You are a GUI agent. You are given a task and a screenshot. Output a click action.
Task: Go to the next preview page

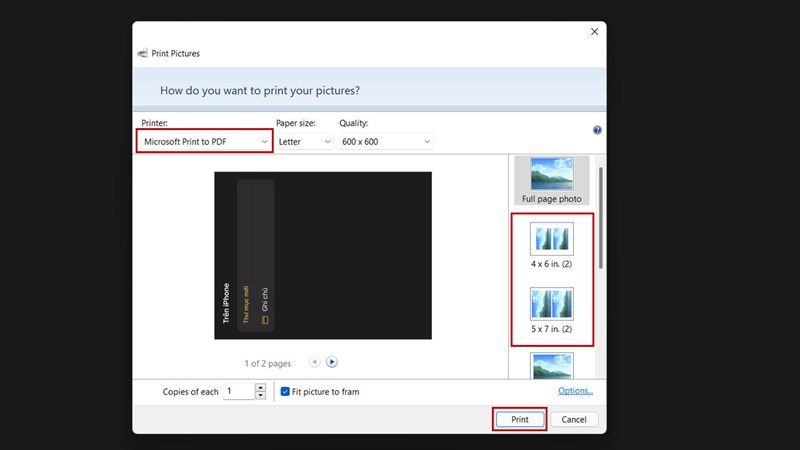point(332,362)
